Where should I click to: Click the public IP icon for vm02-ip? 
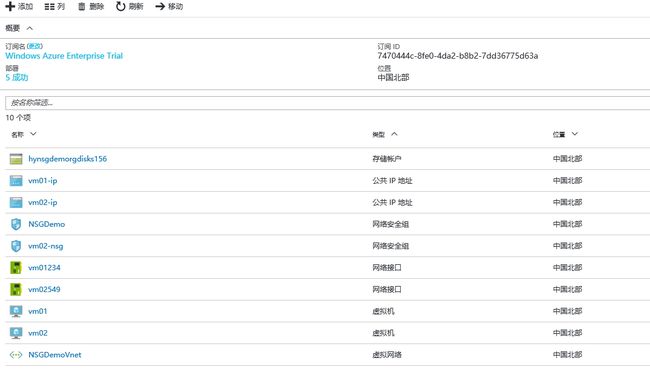16,202
